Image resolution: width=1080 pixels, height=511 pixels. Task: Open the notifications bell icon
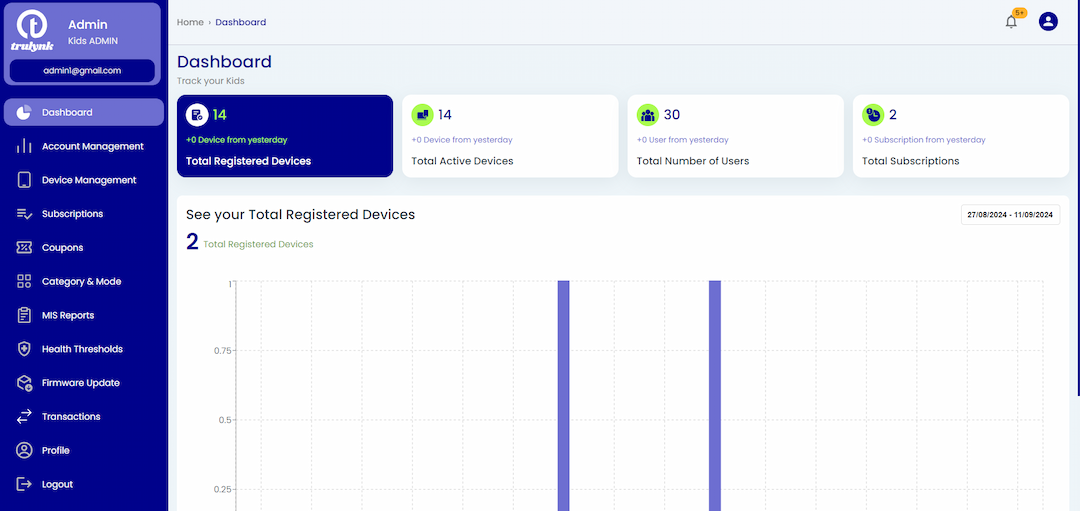(1010, 22)
